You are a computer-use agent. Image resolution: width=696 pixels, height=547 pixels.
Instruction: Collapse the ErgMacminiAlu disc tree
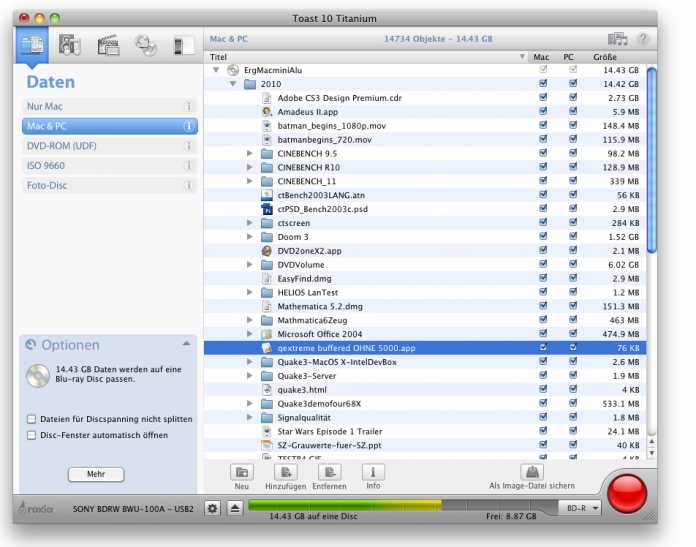point(216,70)
